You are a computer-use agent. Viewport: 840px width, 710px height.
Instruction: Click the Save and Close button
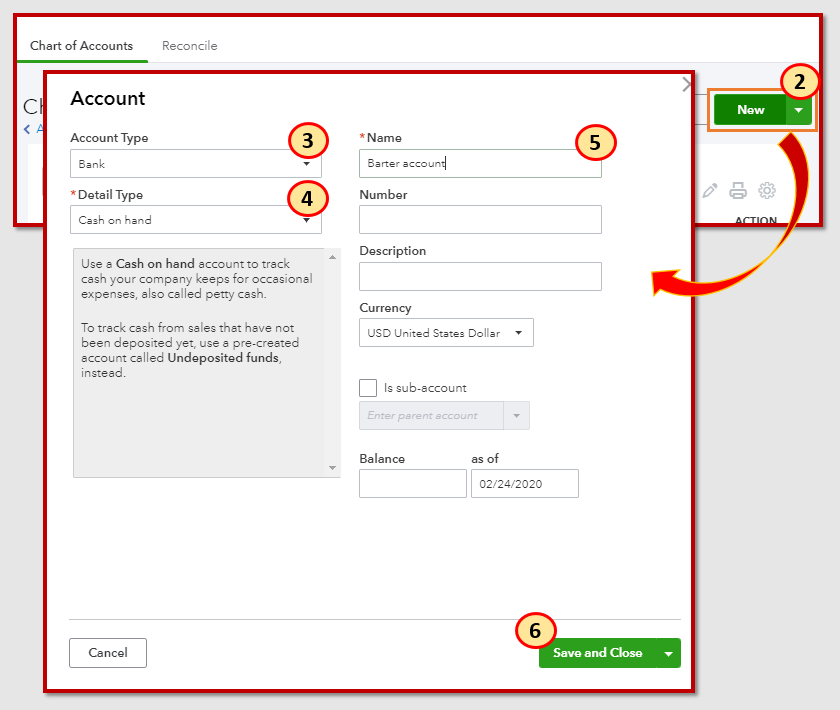click(598, 653)
